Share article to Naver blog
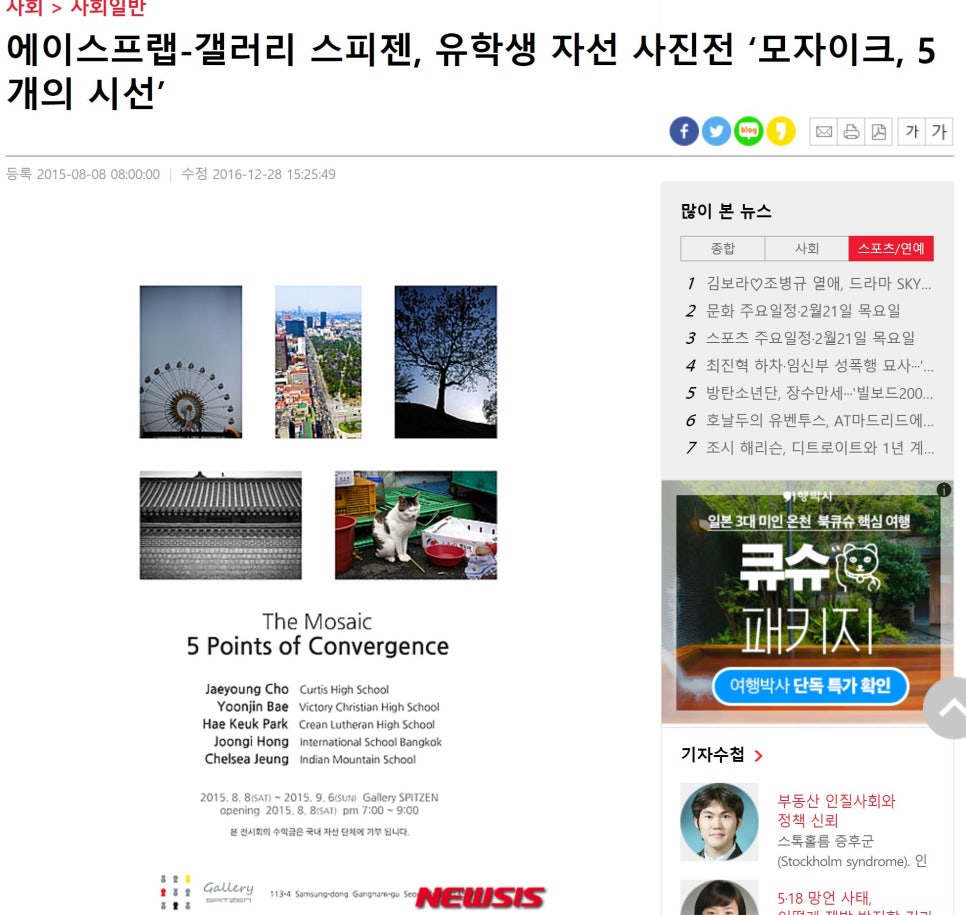 click(x=749, y=131)
